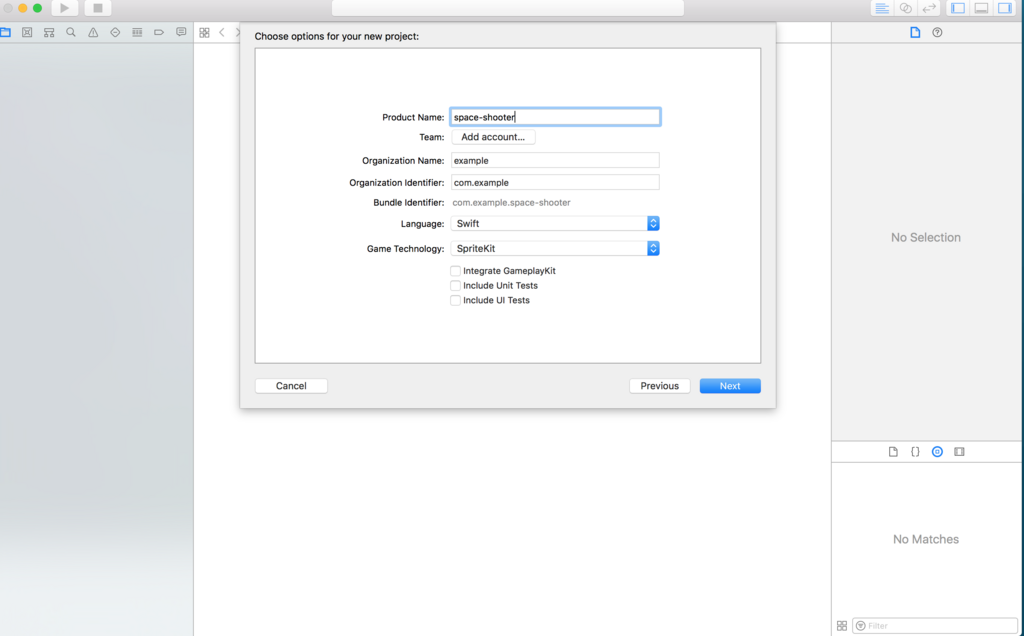Click the Bundle Identifier value com.example.space-shooter
Image resolution: width=1024 pixels, height=636 pixels.
[x=511, y=202]
